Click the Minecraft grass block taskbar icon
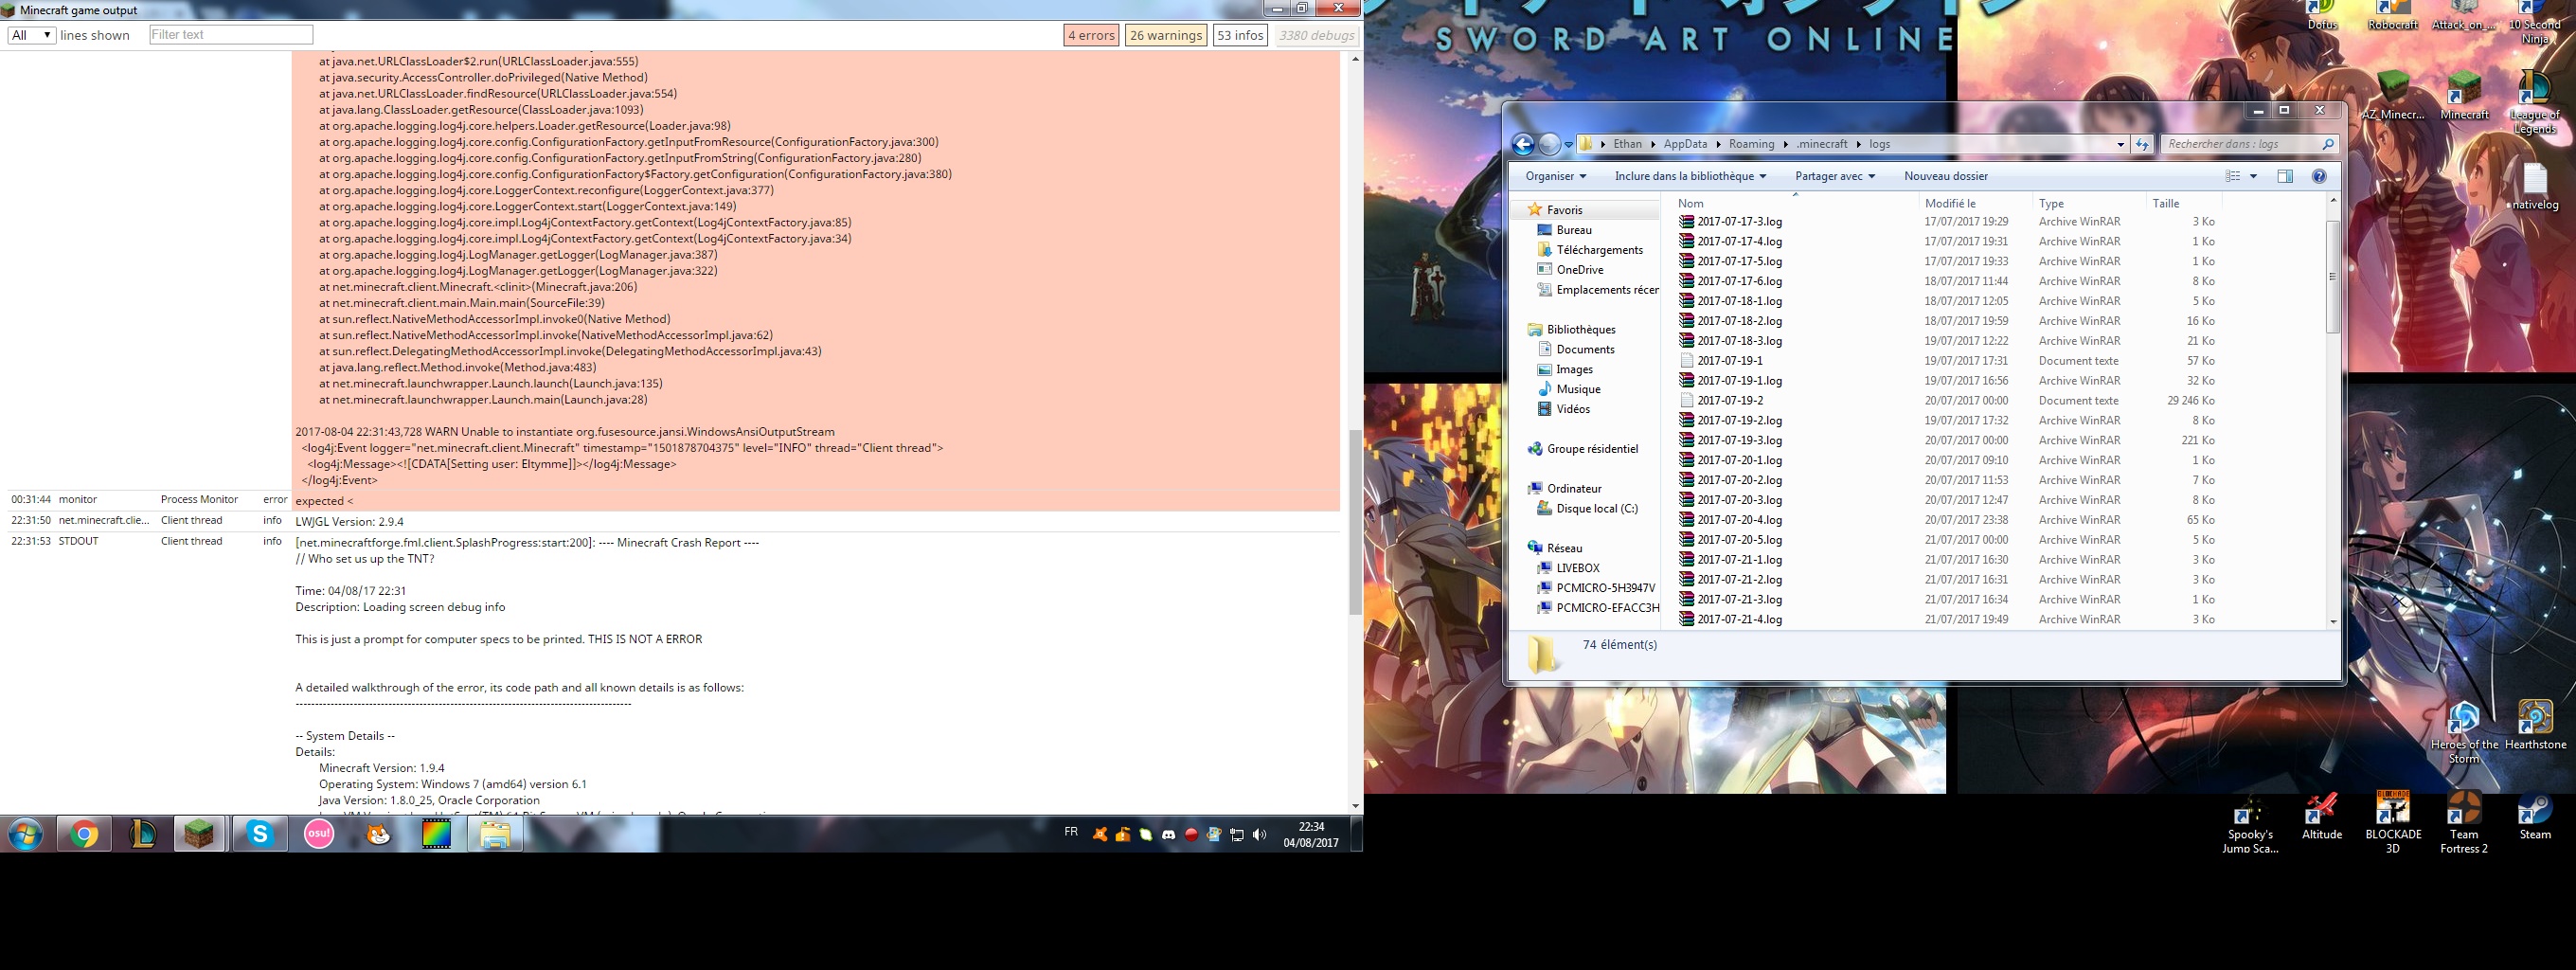 point(199,834)
